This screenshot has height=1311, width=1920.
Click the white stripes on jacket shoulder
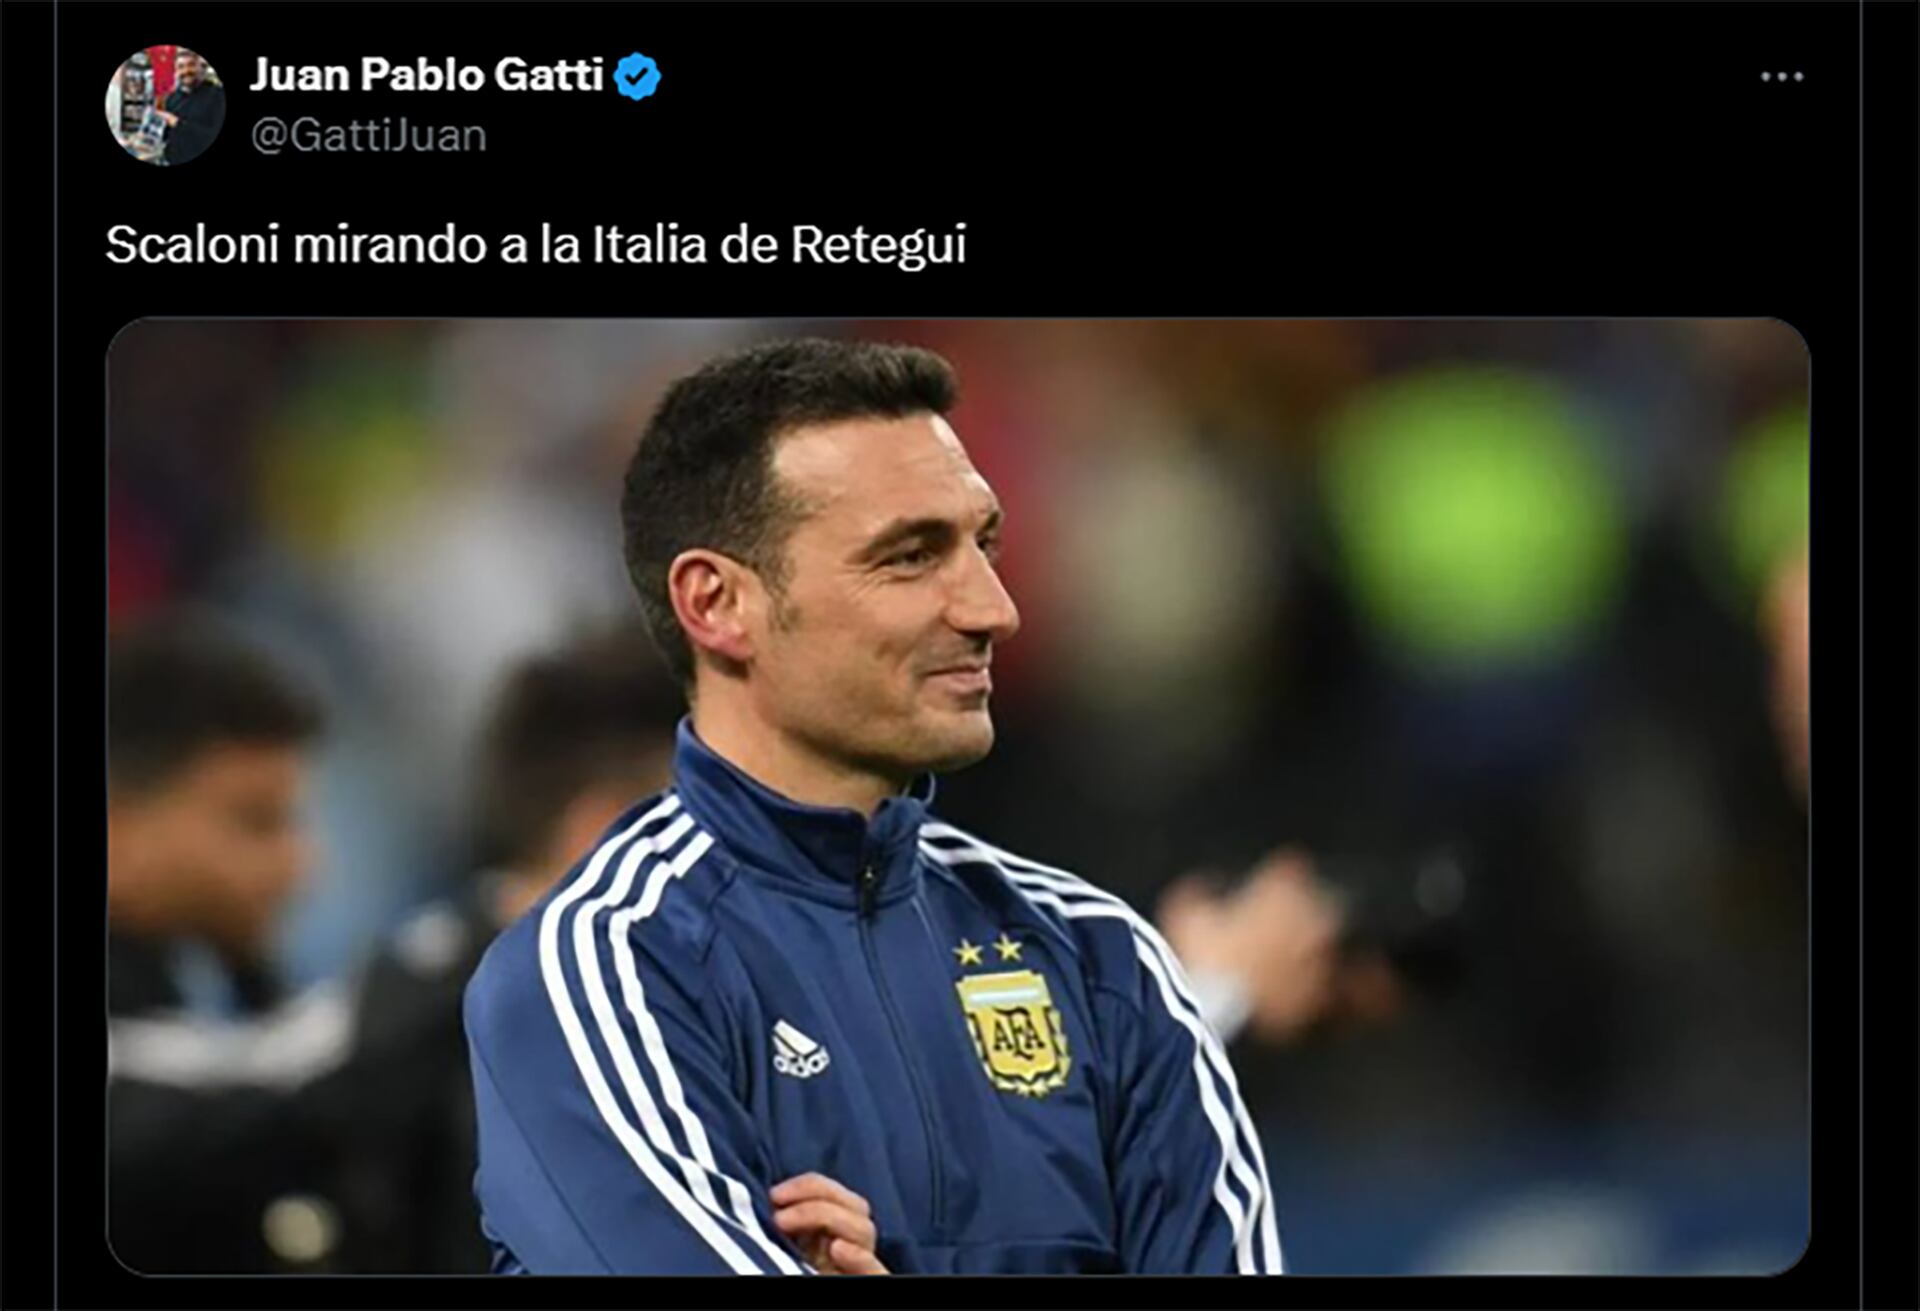point(620,900)
